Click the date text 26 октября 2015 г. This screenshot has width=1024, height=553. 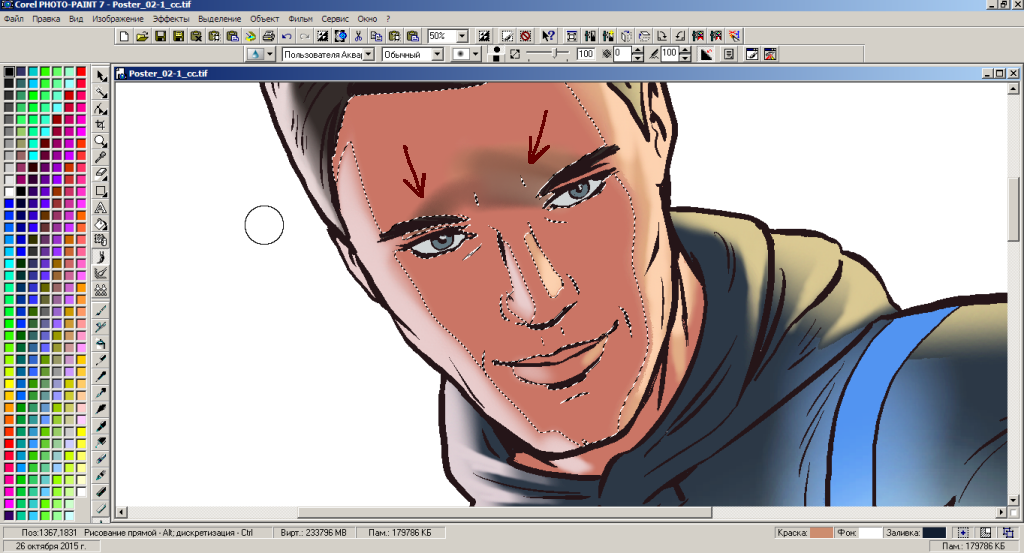point(50,546)
